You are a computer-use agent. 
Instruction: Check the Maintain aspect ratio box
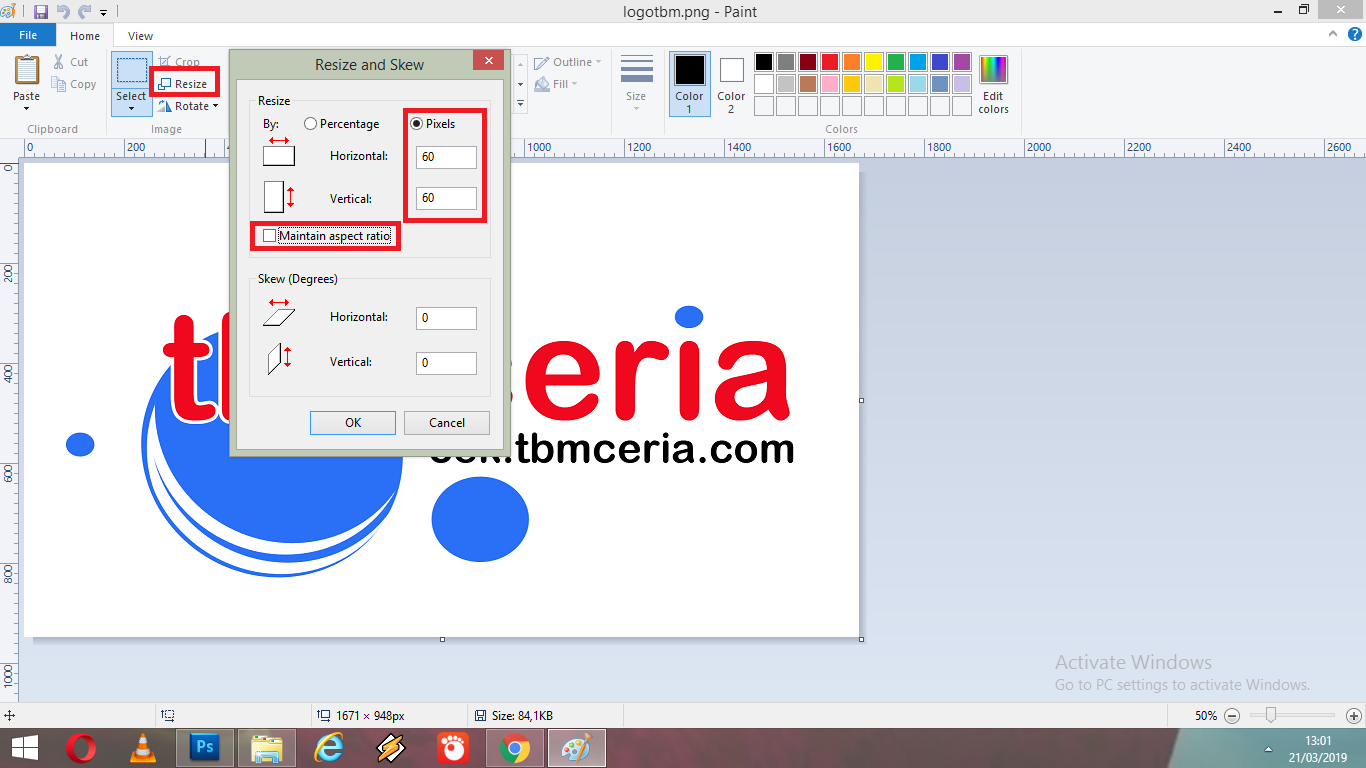coord(268,236)
